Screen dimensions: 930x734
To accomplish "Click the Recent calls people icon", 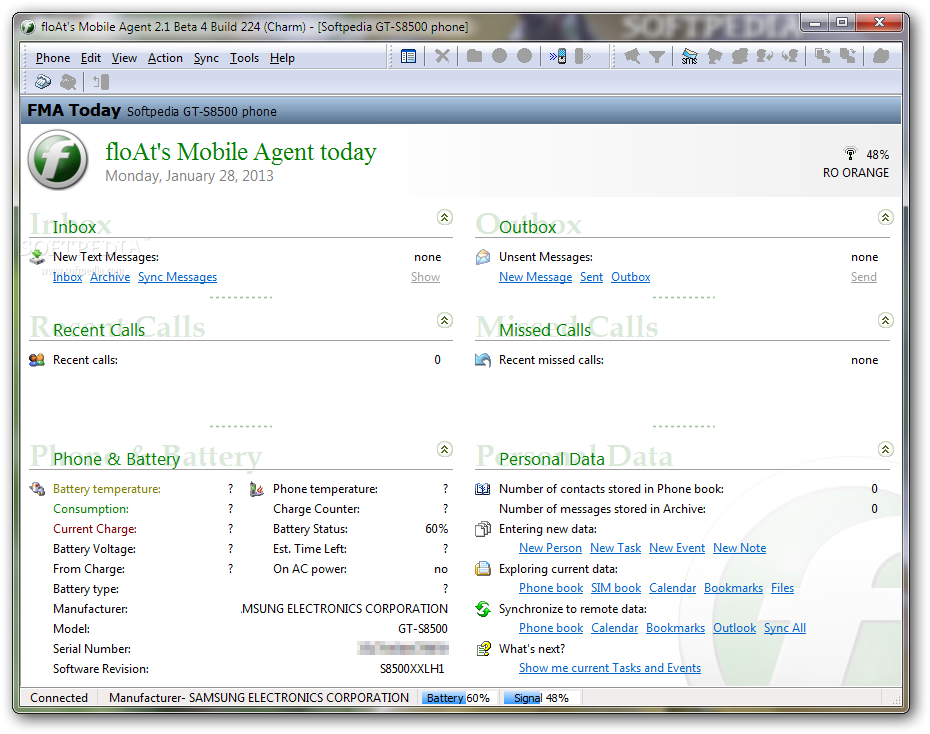I will [x=37, y=360].
